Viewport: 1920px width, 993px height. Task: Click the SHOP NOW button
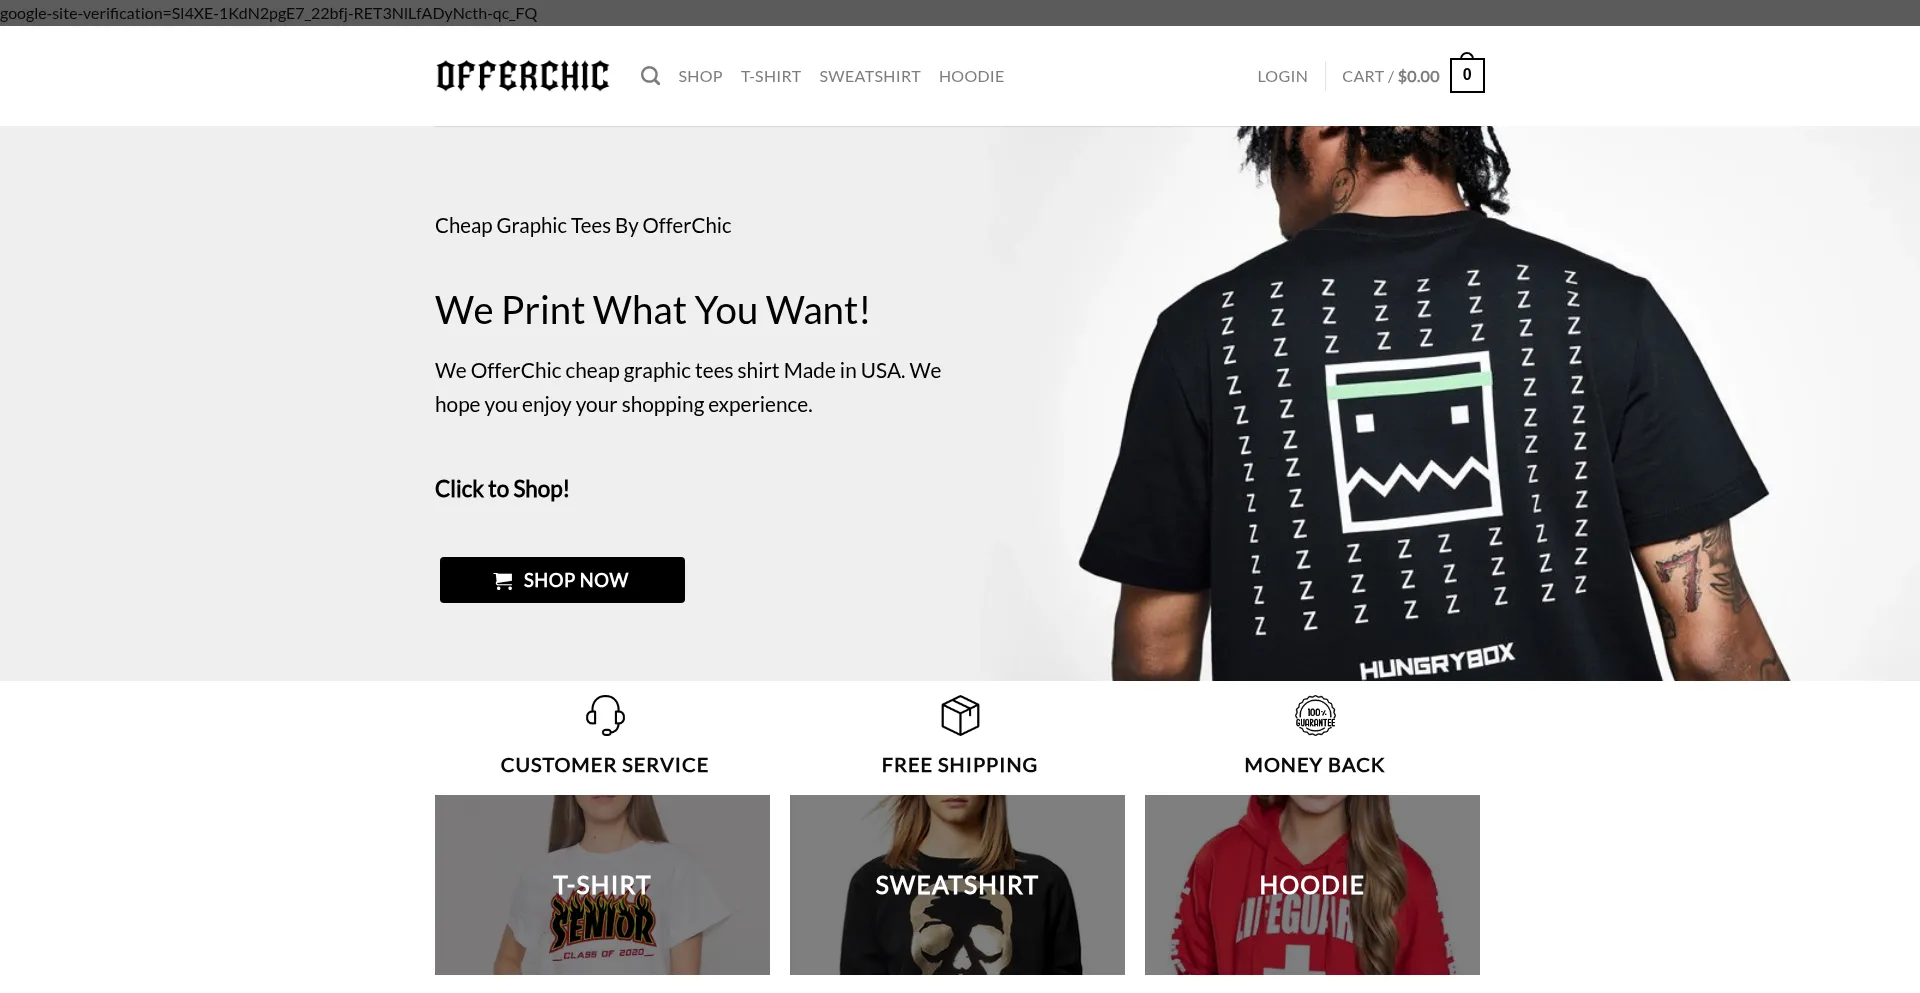[562, 580]
